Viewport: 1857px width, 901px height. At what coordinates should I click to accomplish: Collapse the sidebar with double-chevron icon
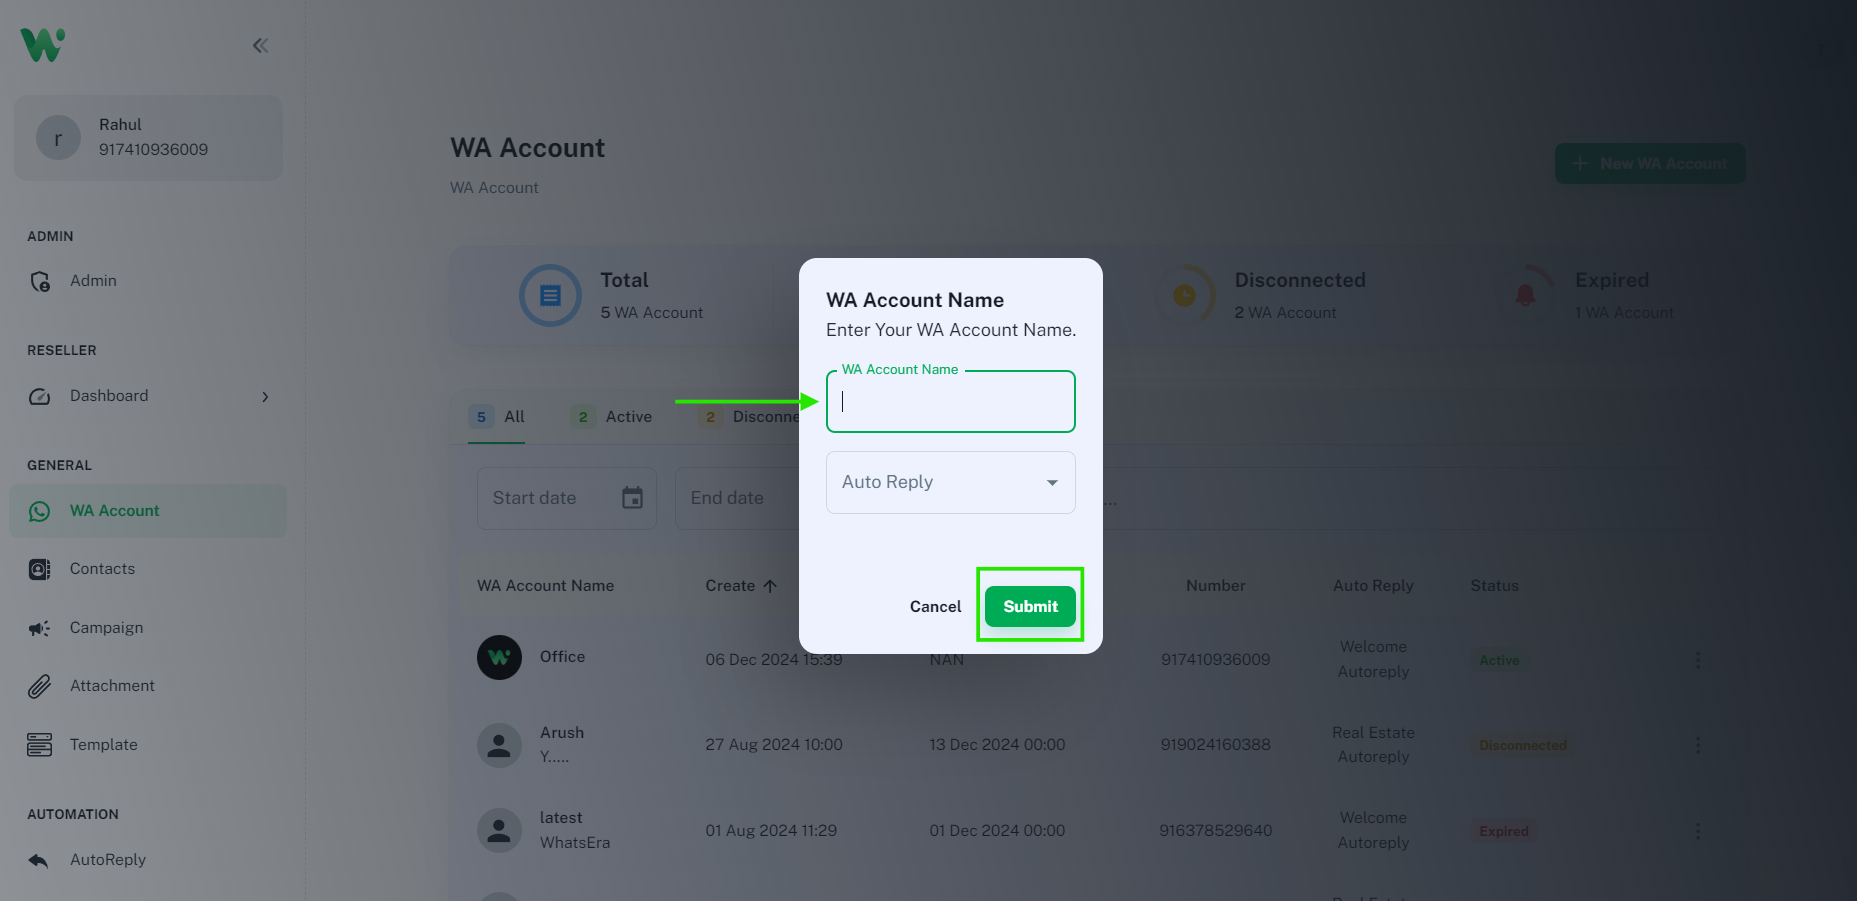coord(260,45)
